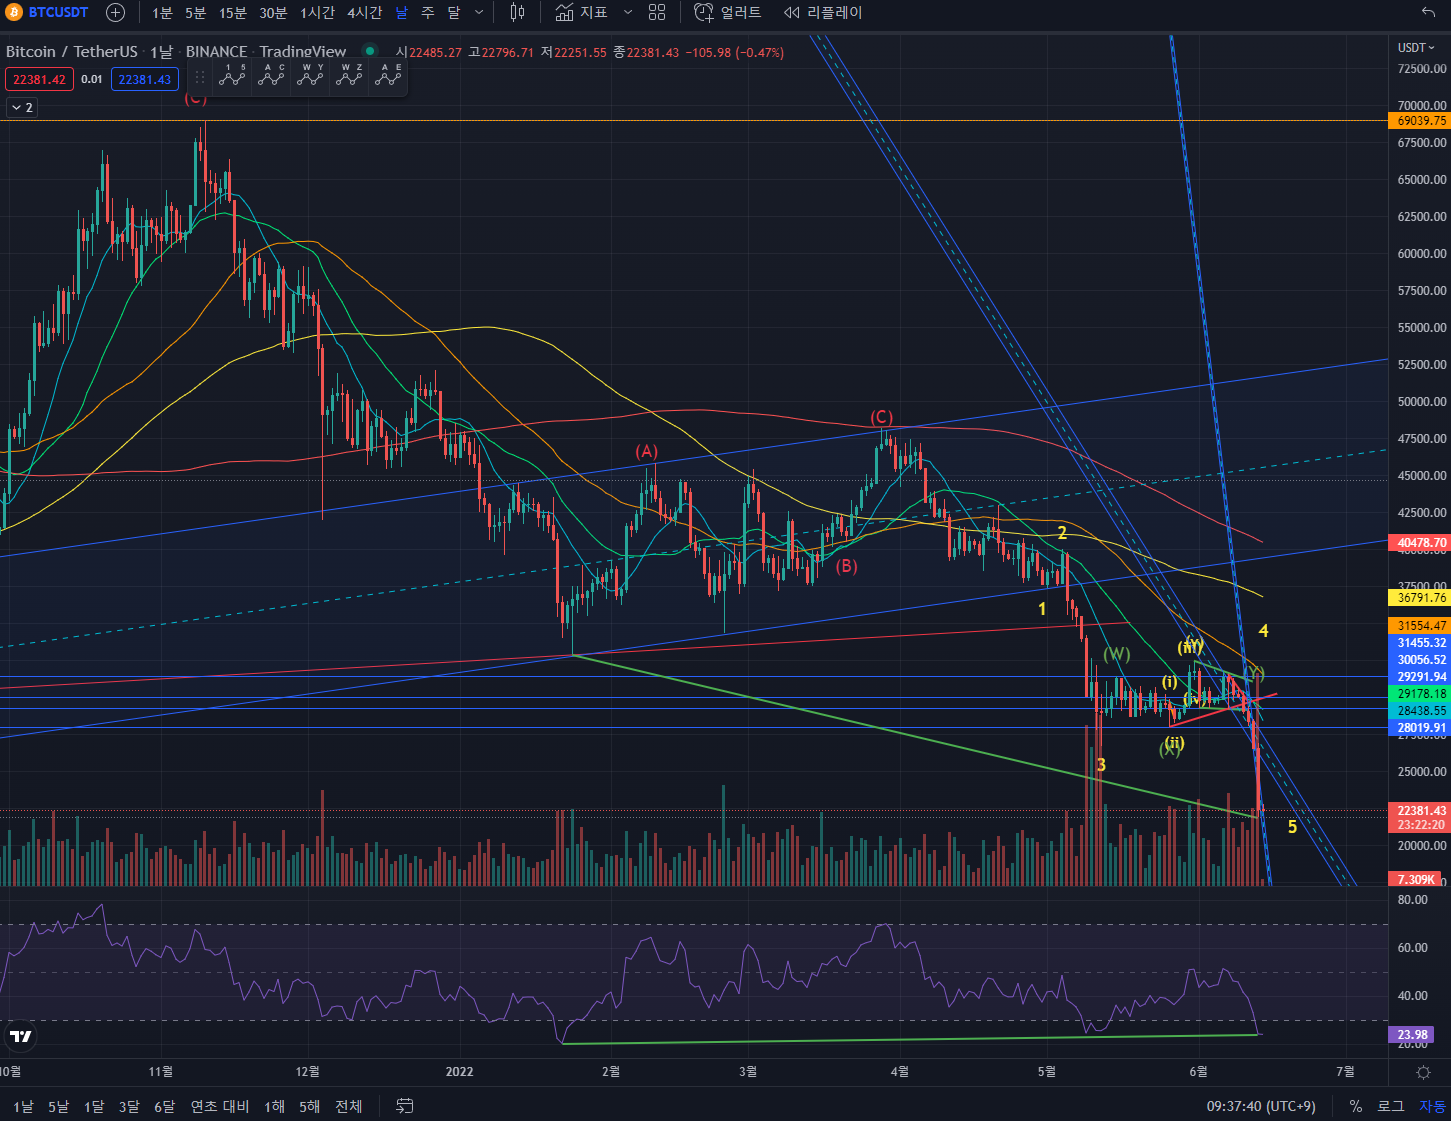1451x1121 pixels.
Task: Start bar replay with 리플레이
Action: [823, 13]
